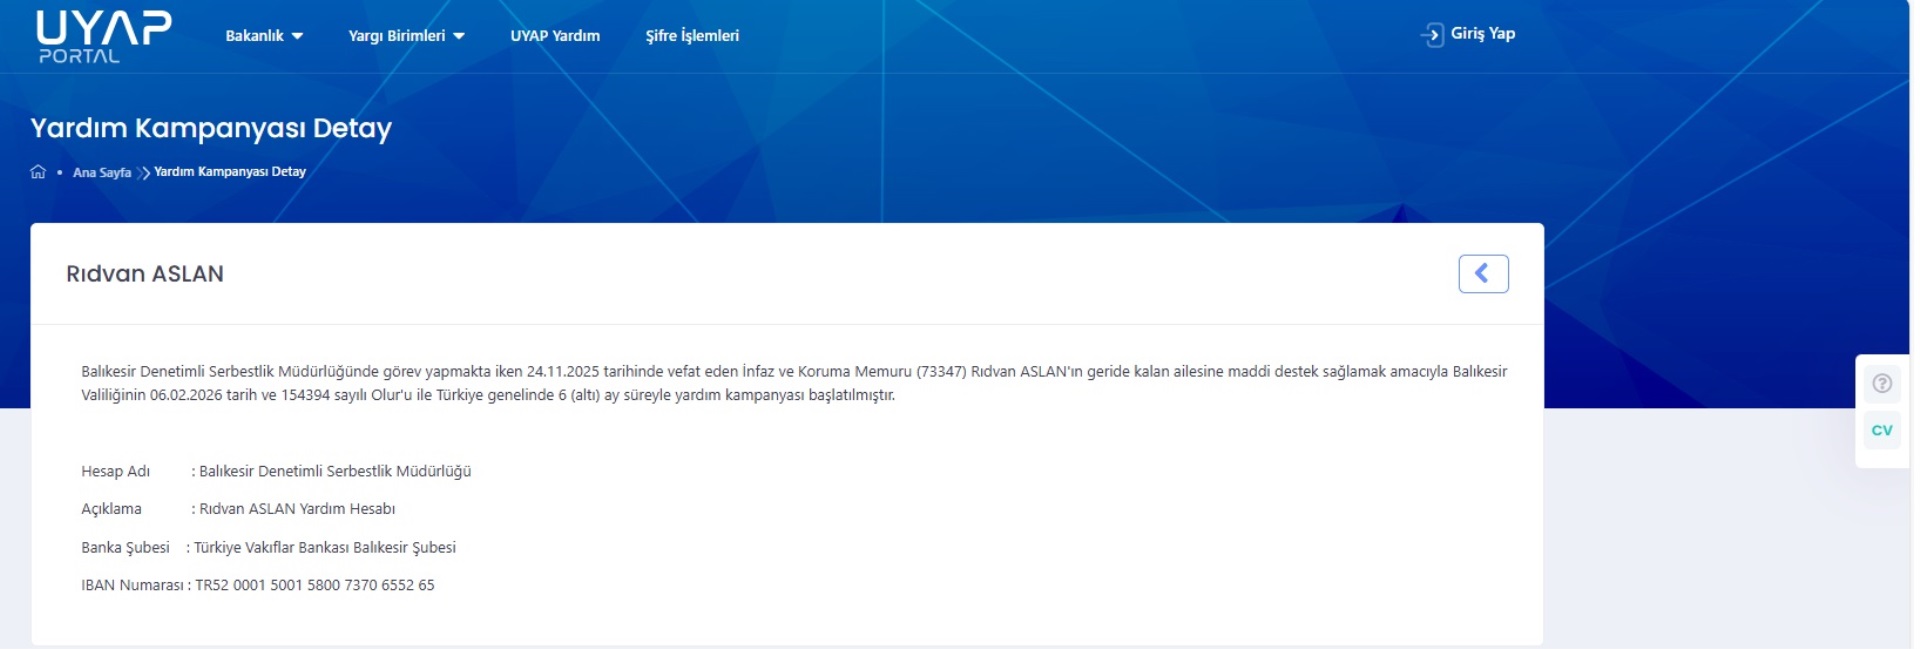Click the UYAP Portal logo

coord(103,37)
